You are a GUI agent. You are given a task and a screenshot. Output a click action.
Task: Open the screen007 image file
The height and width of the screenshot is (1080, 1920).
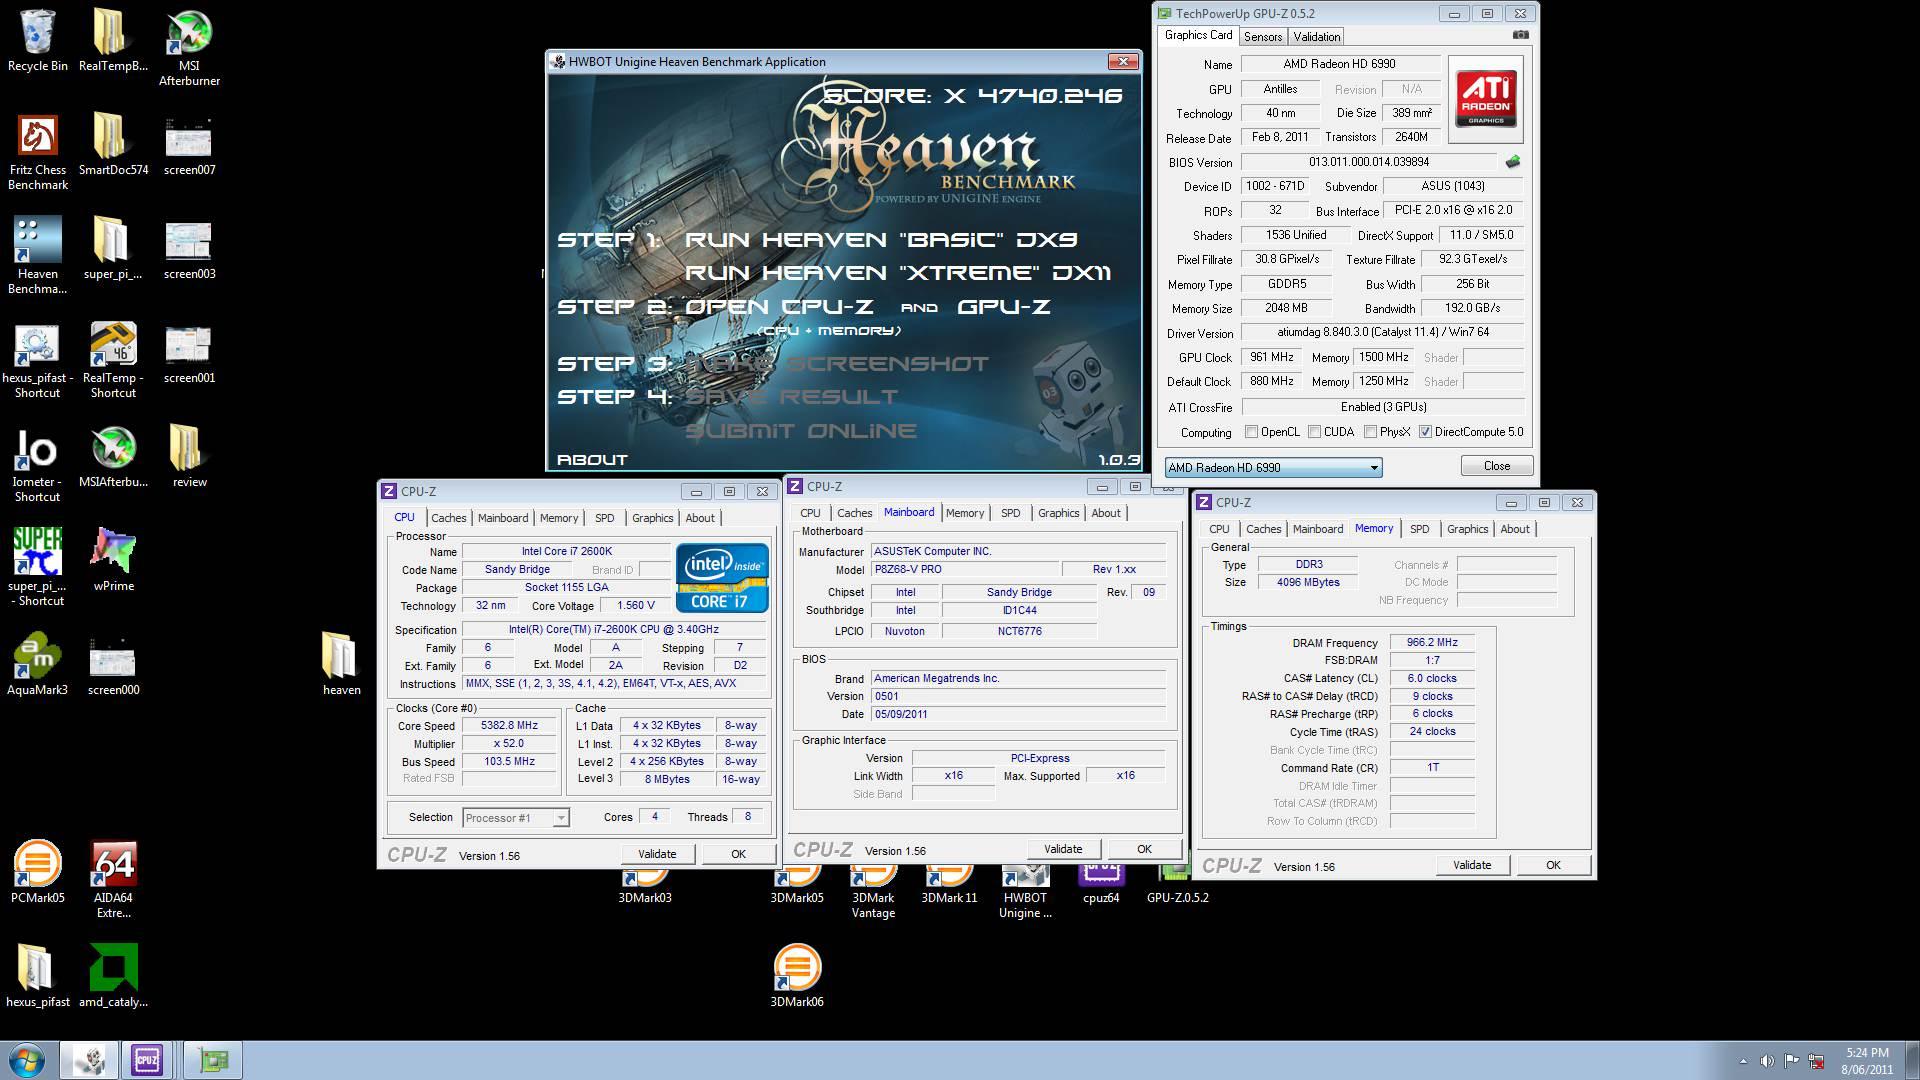pyautogui.click(x=189, y=144)
